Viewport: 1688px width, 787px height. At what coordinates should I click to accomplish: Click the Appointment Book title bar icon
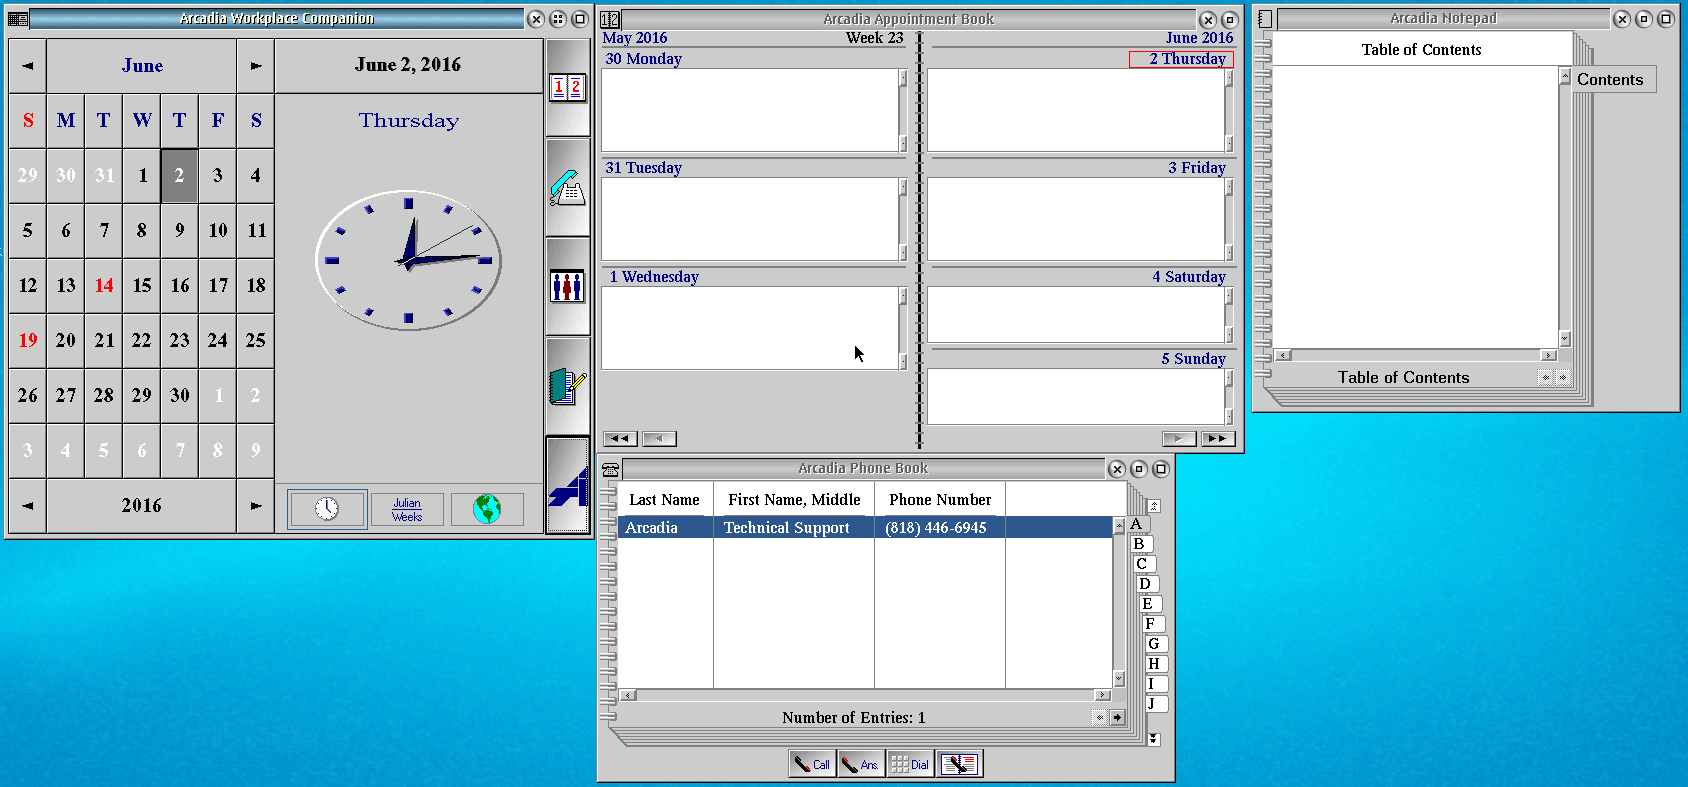point(610,19)
